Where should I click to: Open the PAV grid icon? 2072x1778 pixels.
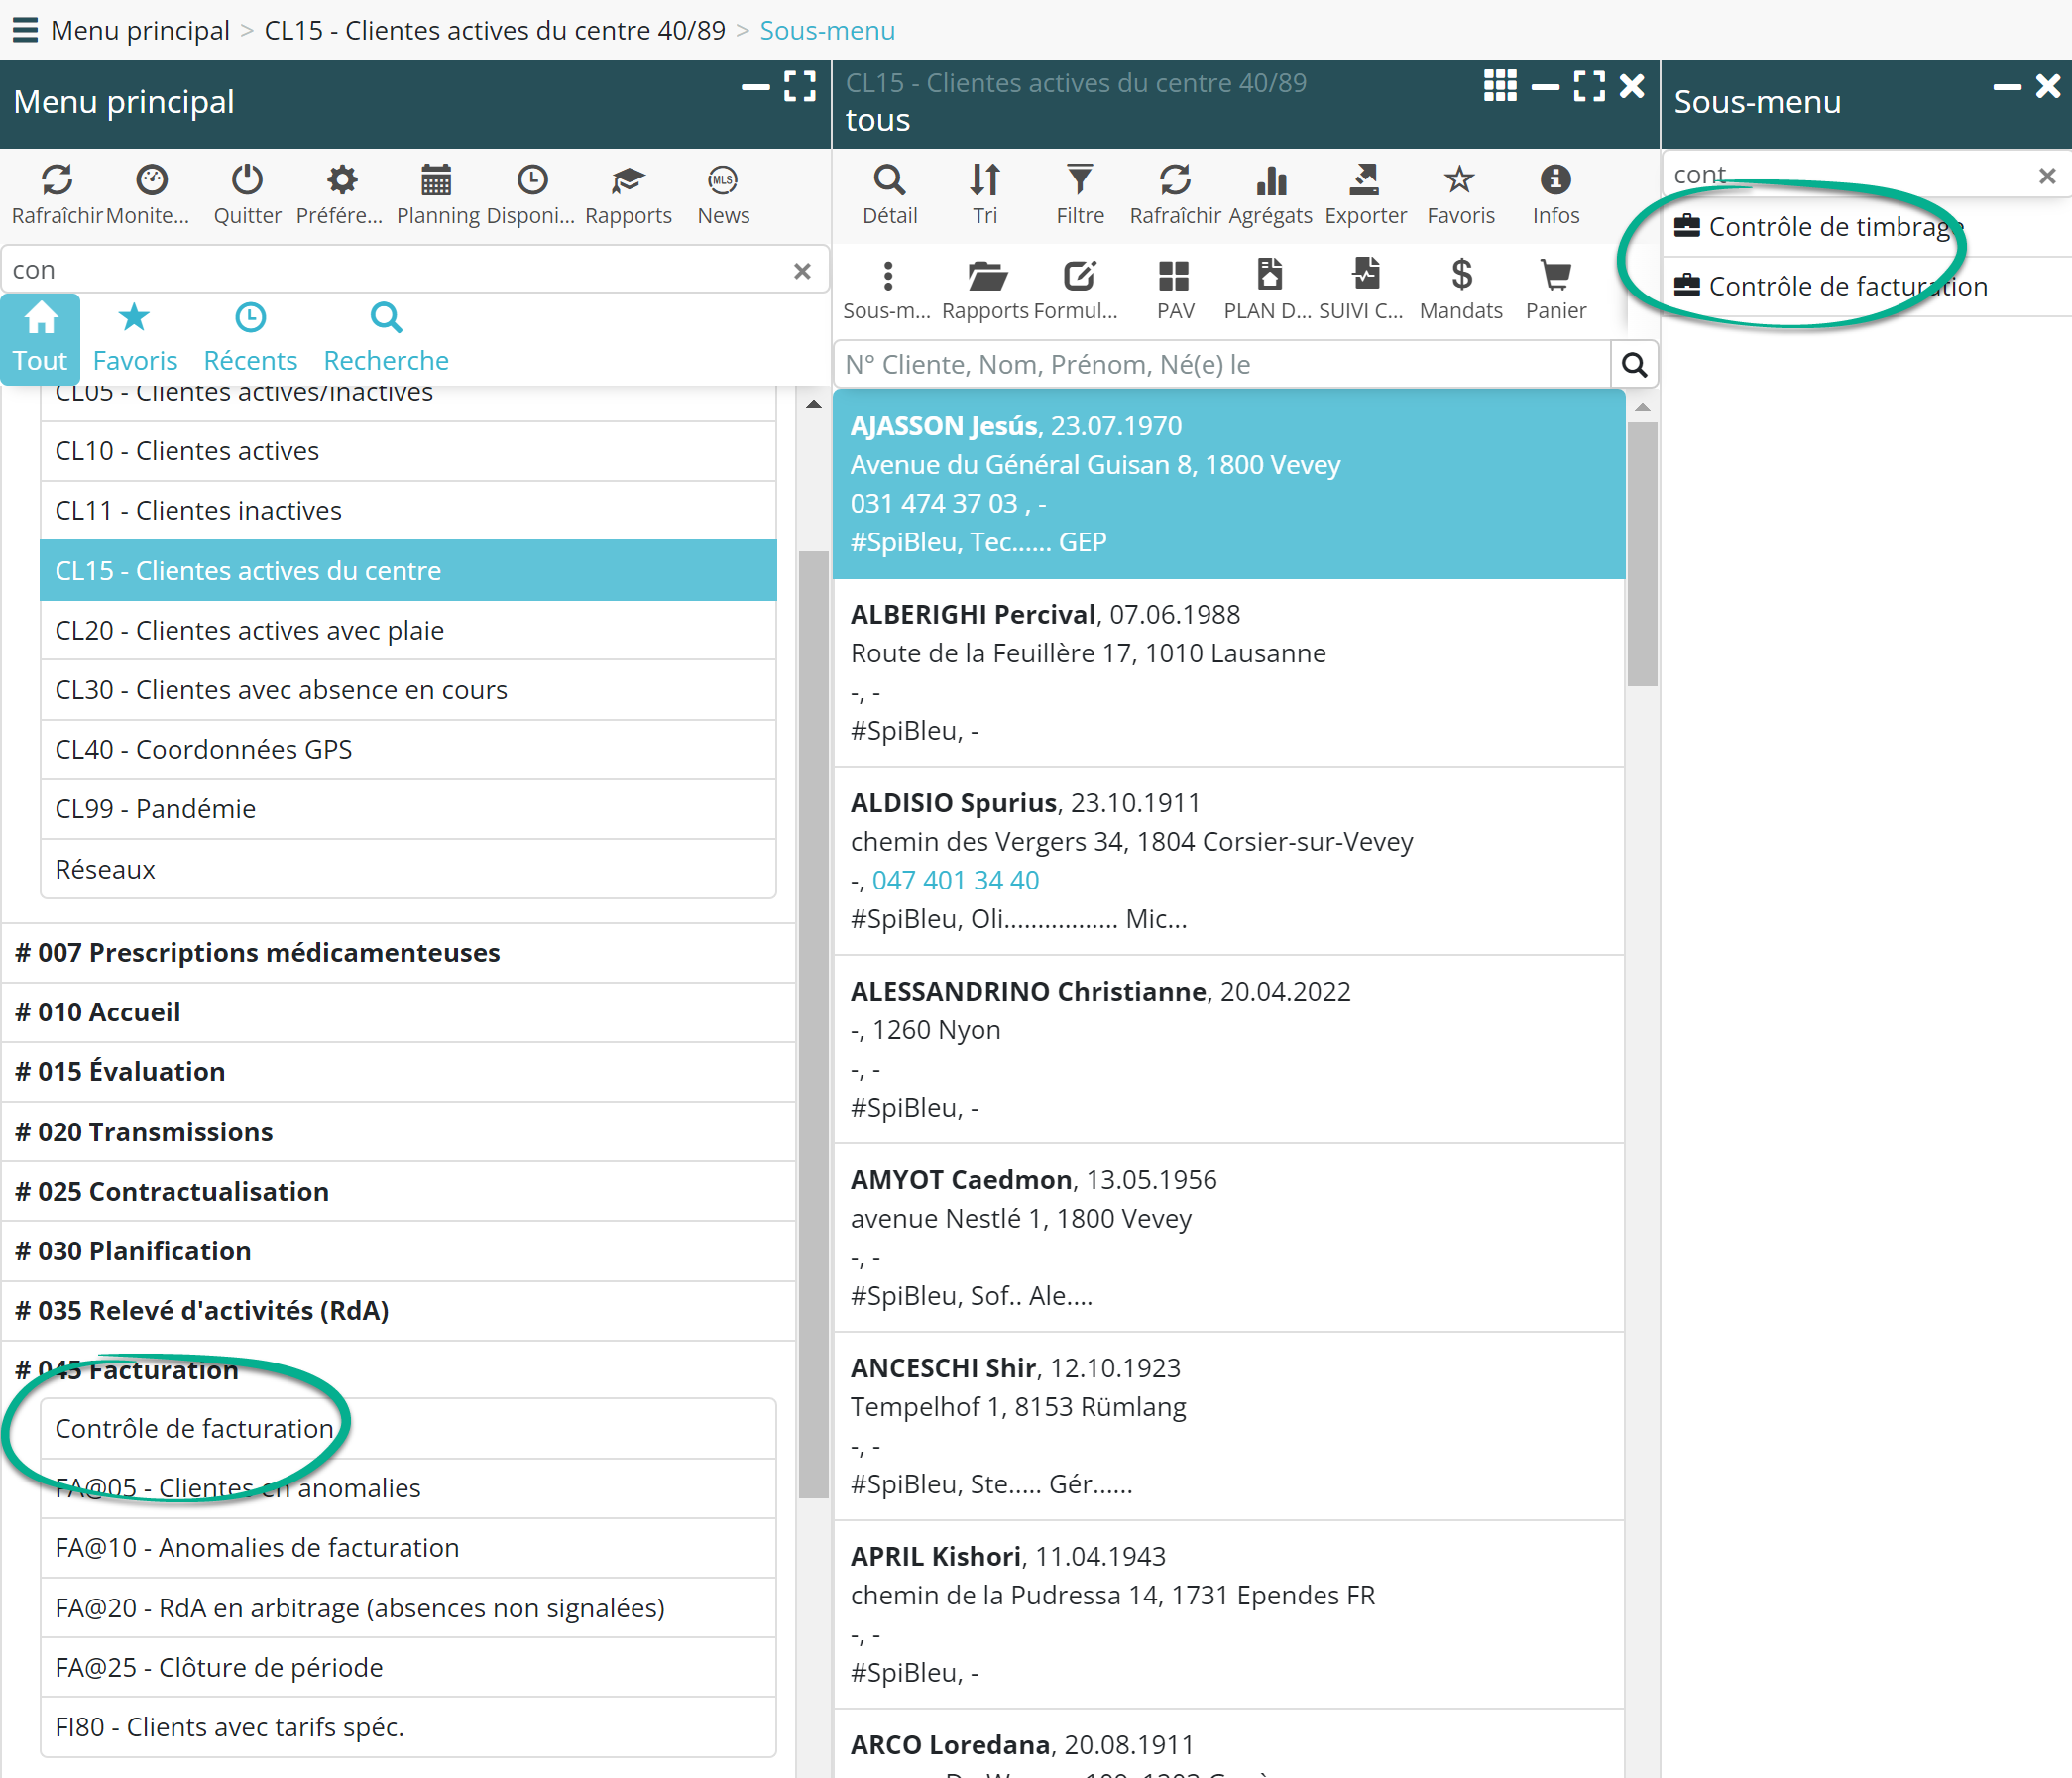1174,275
